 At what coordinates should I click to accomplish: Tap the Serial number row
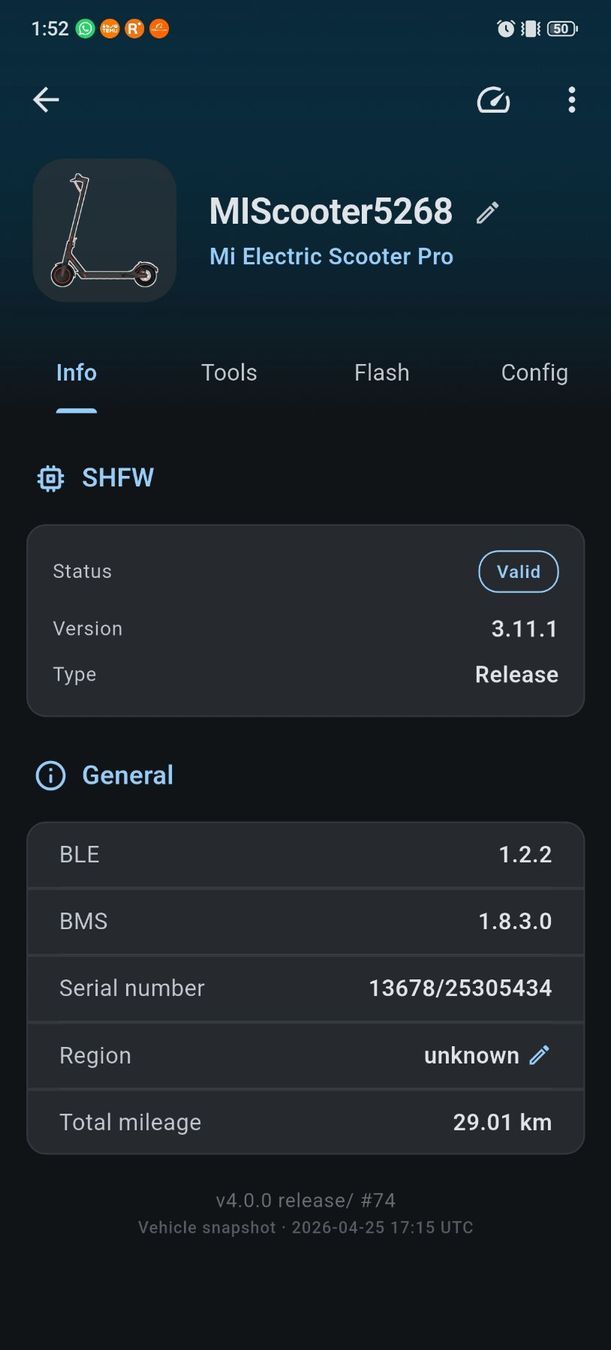tap(305, 988)
